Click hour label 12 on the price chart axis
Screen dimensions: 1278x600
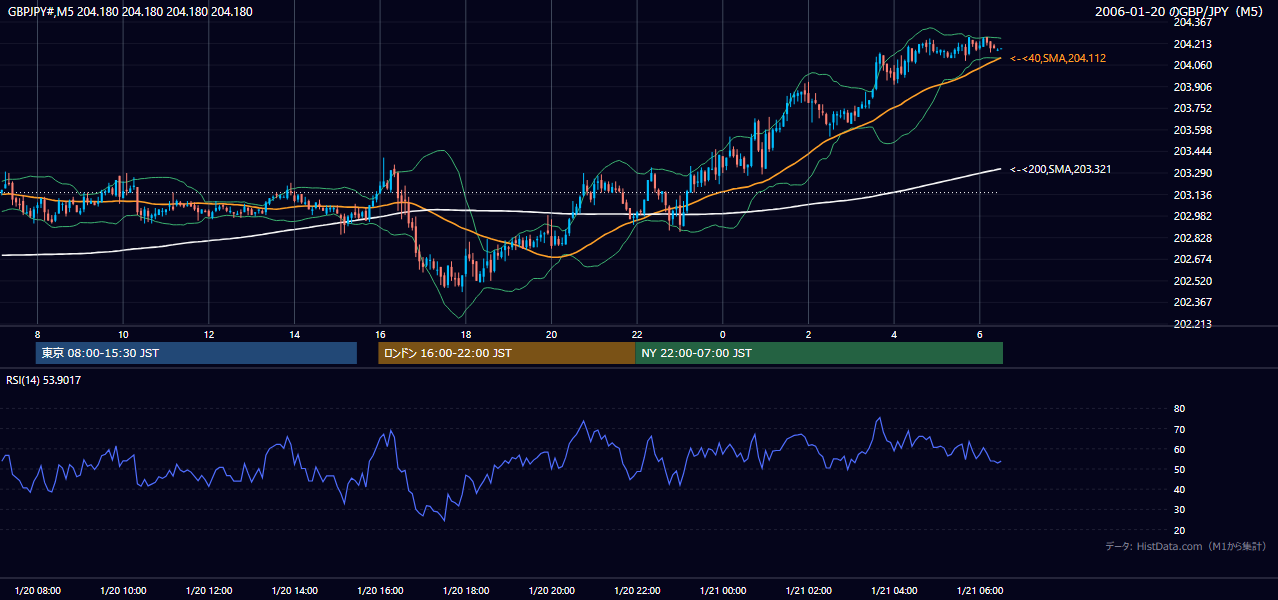click(208, 334)
